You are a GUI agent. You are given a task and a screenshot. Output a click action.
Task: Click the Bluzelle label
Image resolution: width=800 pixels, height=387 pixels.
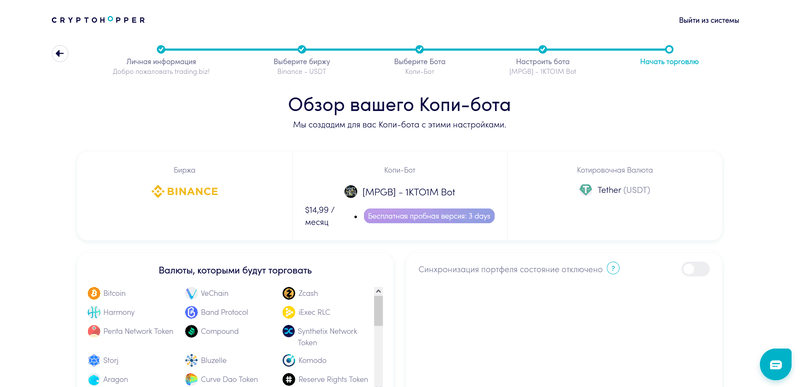point(214,360)
